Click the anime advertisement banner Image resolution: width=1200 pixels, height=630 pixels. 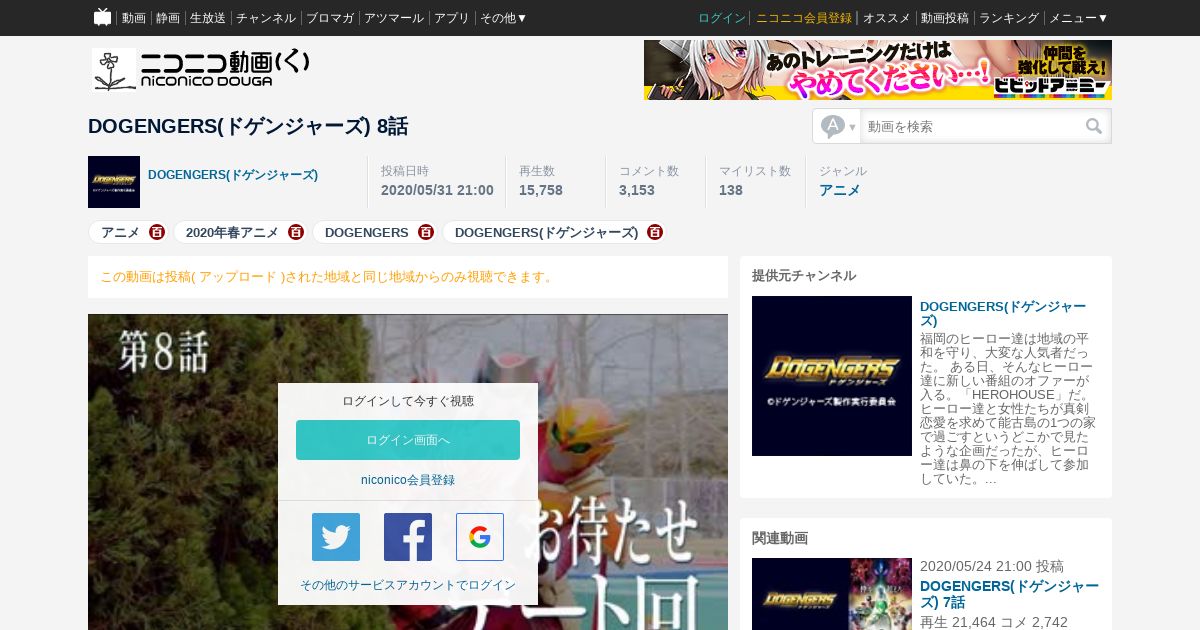(x=878, y=70)
